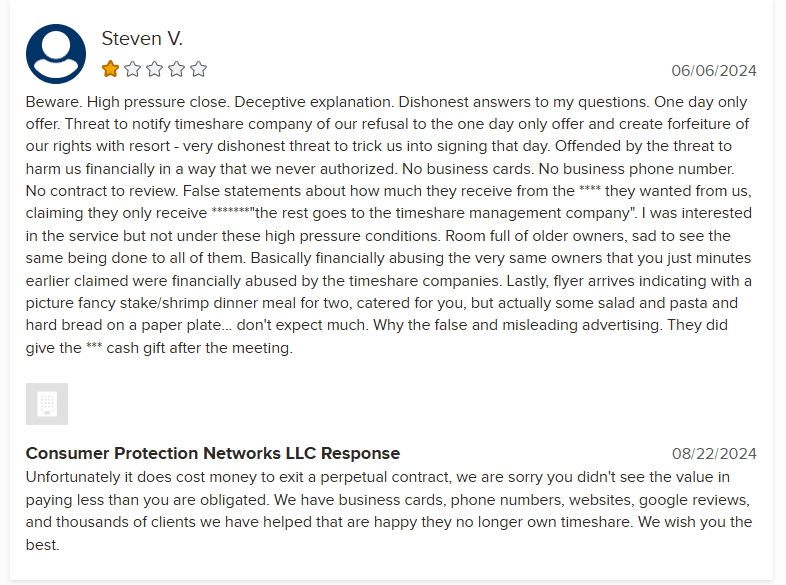The height and width of the screenshot is (585, 786).
Task: Click the first orange filled star
Action: coord(110,69)
